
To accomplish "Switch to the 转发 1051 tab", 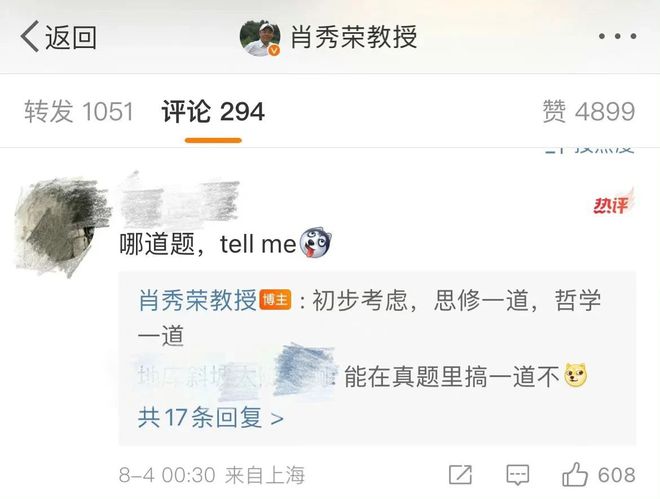I will [x=79, y=112].
